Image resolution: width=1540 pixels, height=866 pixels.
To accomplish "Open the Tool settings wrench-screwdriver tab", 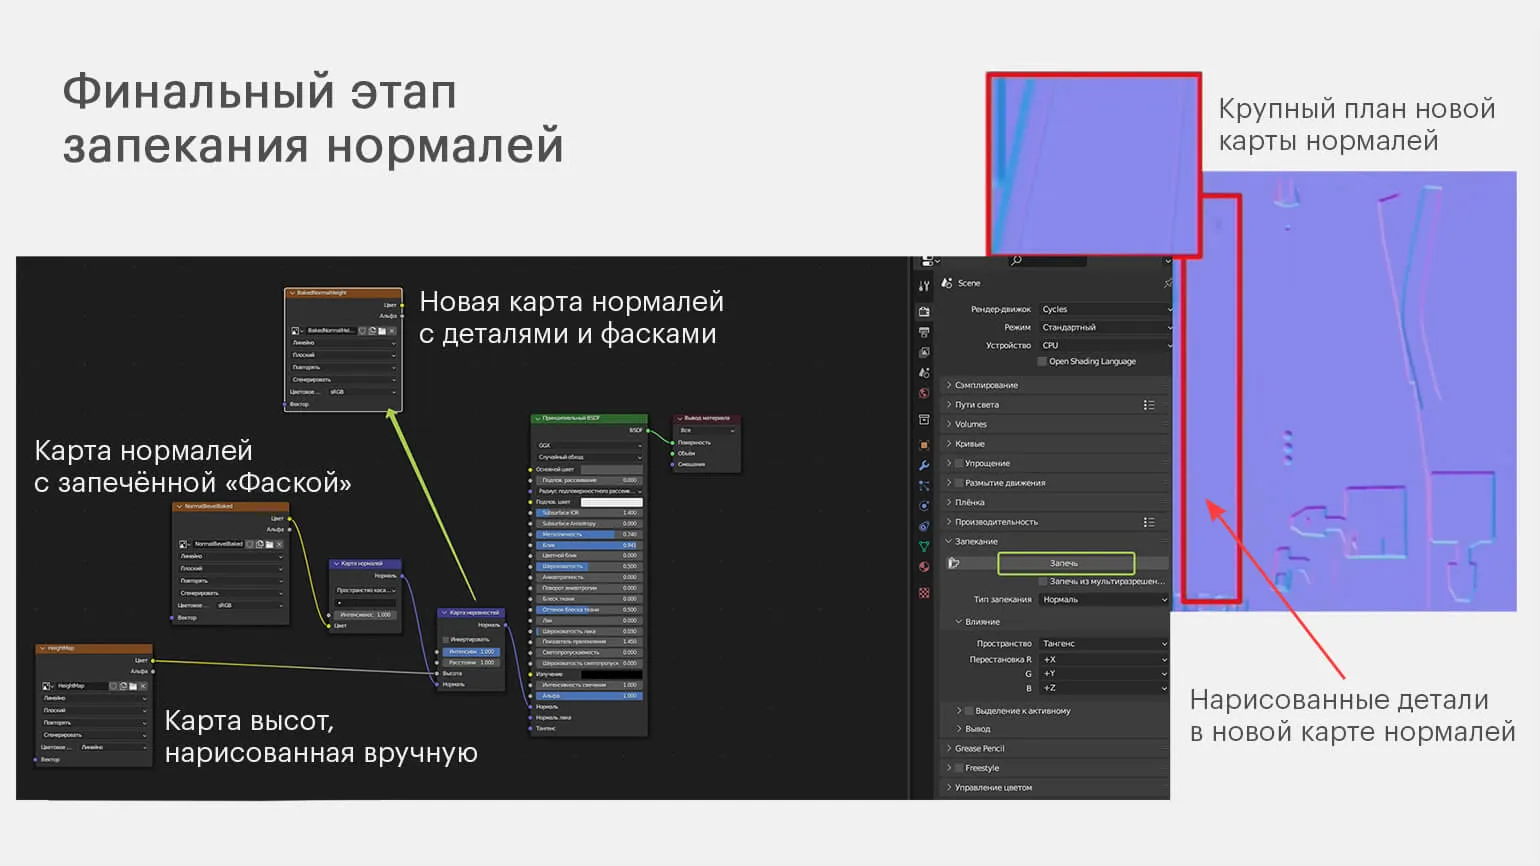I will click(x=924, y=286).
